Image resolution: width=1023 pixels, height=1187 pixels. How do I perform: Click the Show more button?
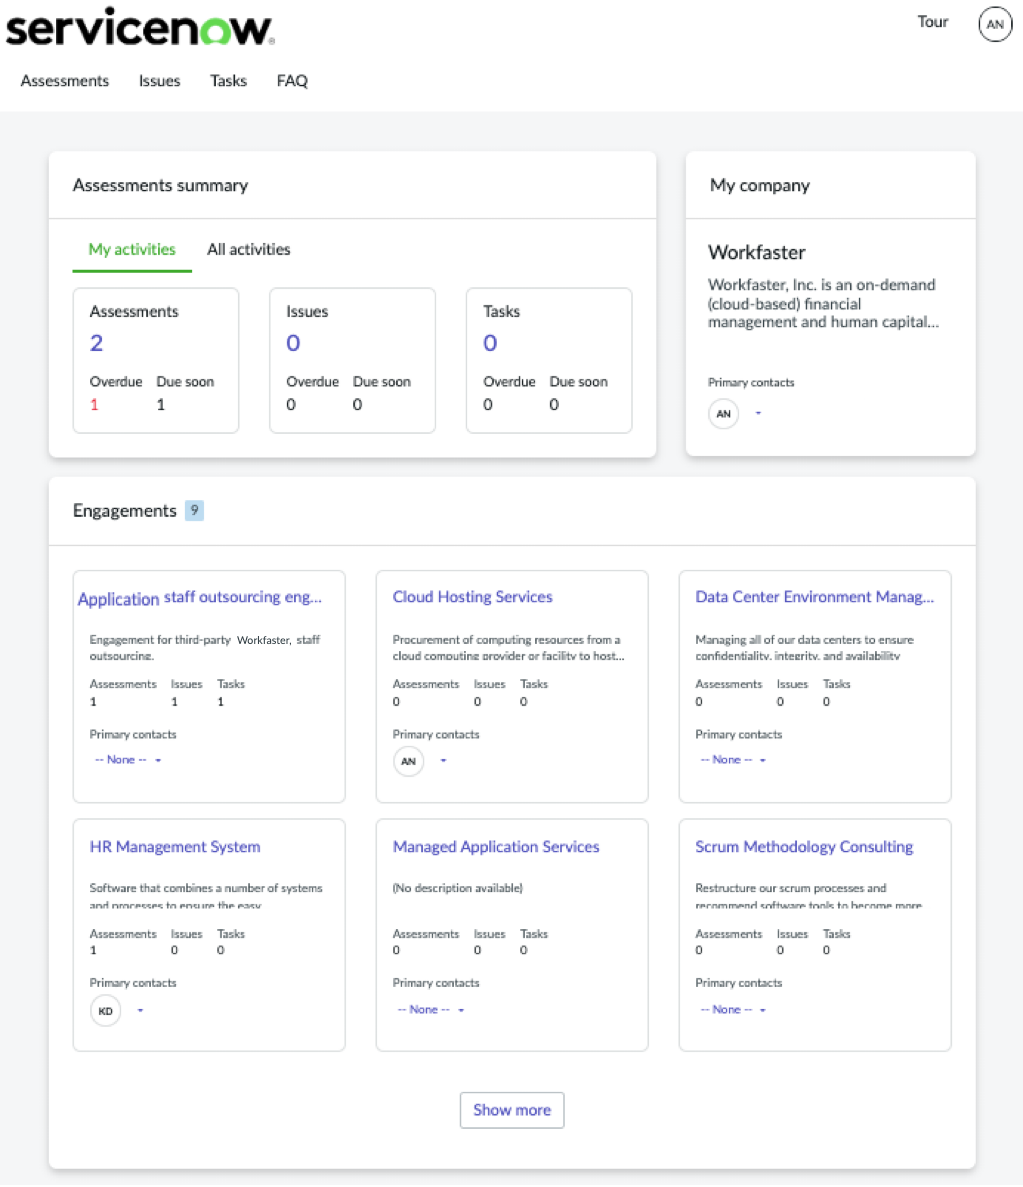(x=512, y=1110)
